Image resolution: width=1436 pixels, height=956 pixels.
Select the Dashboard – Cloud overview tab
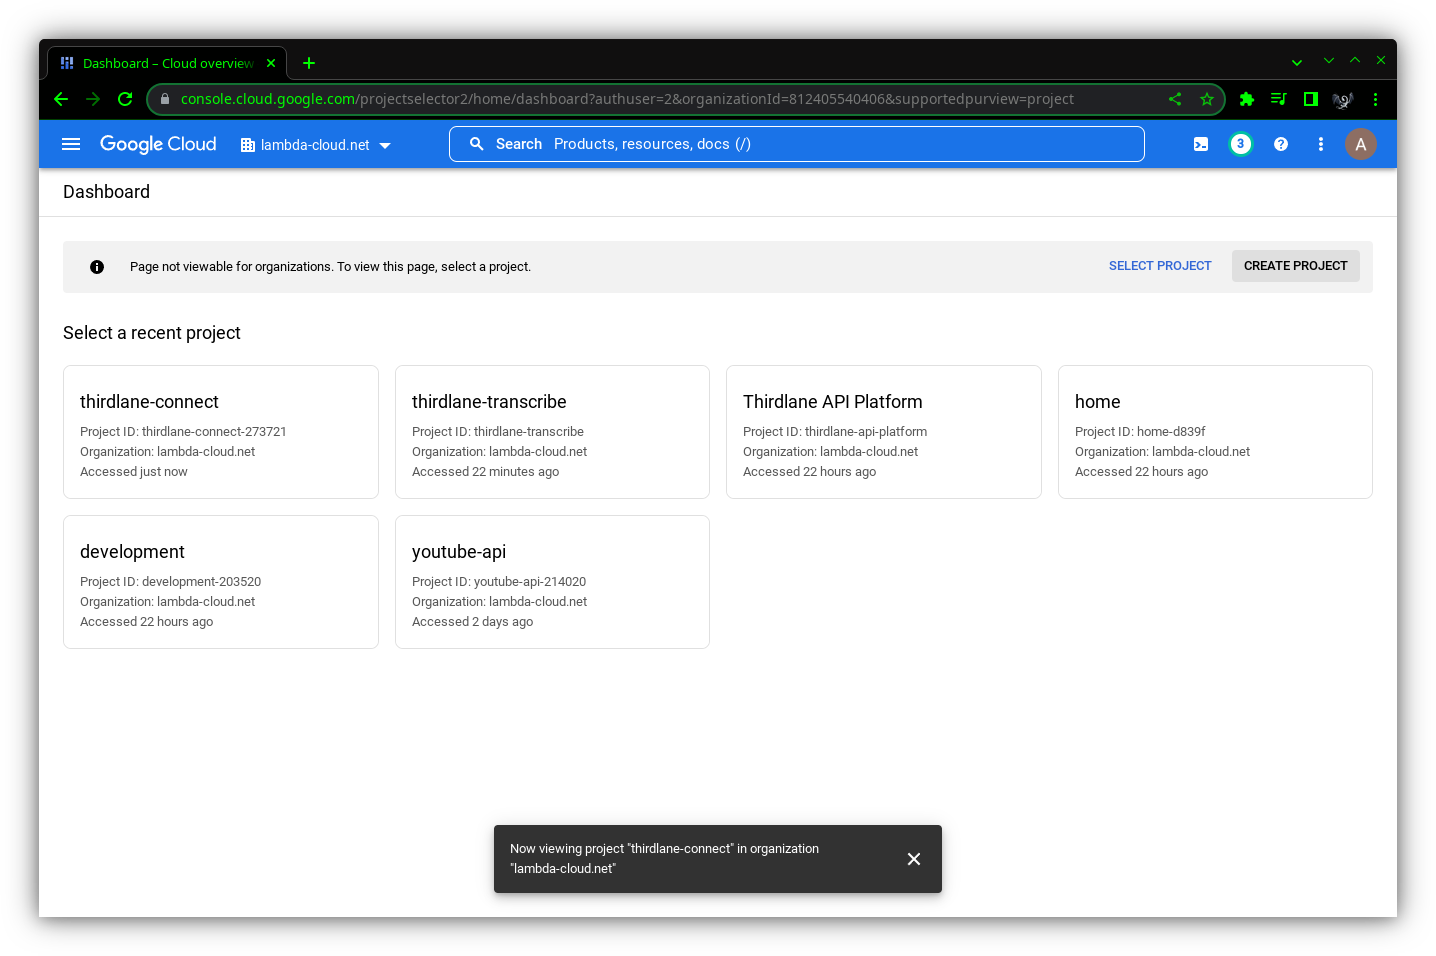(167, 63)
